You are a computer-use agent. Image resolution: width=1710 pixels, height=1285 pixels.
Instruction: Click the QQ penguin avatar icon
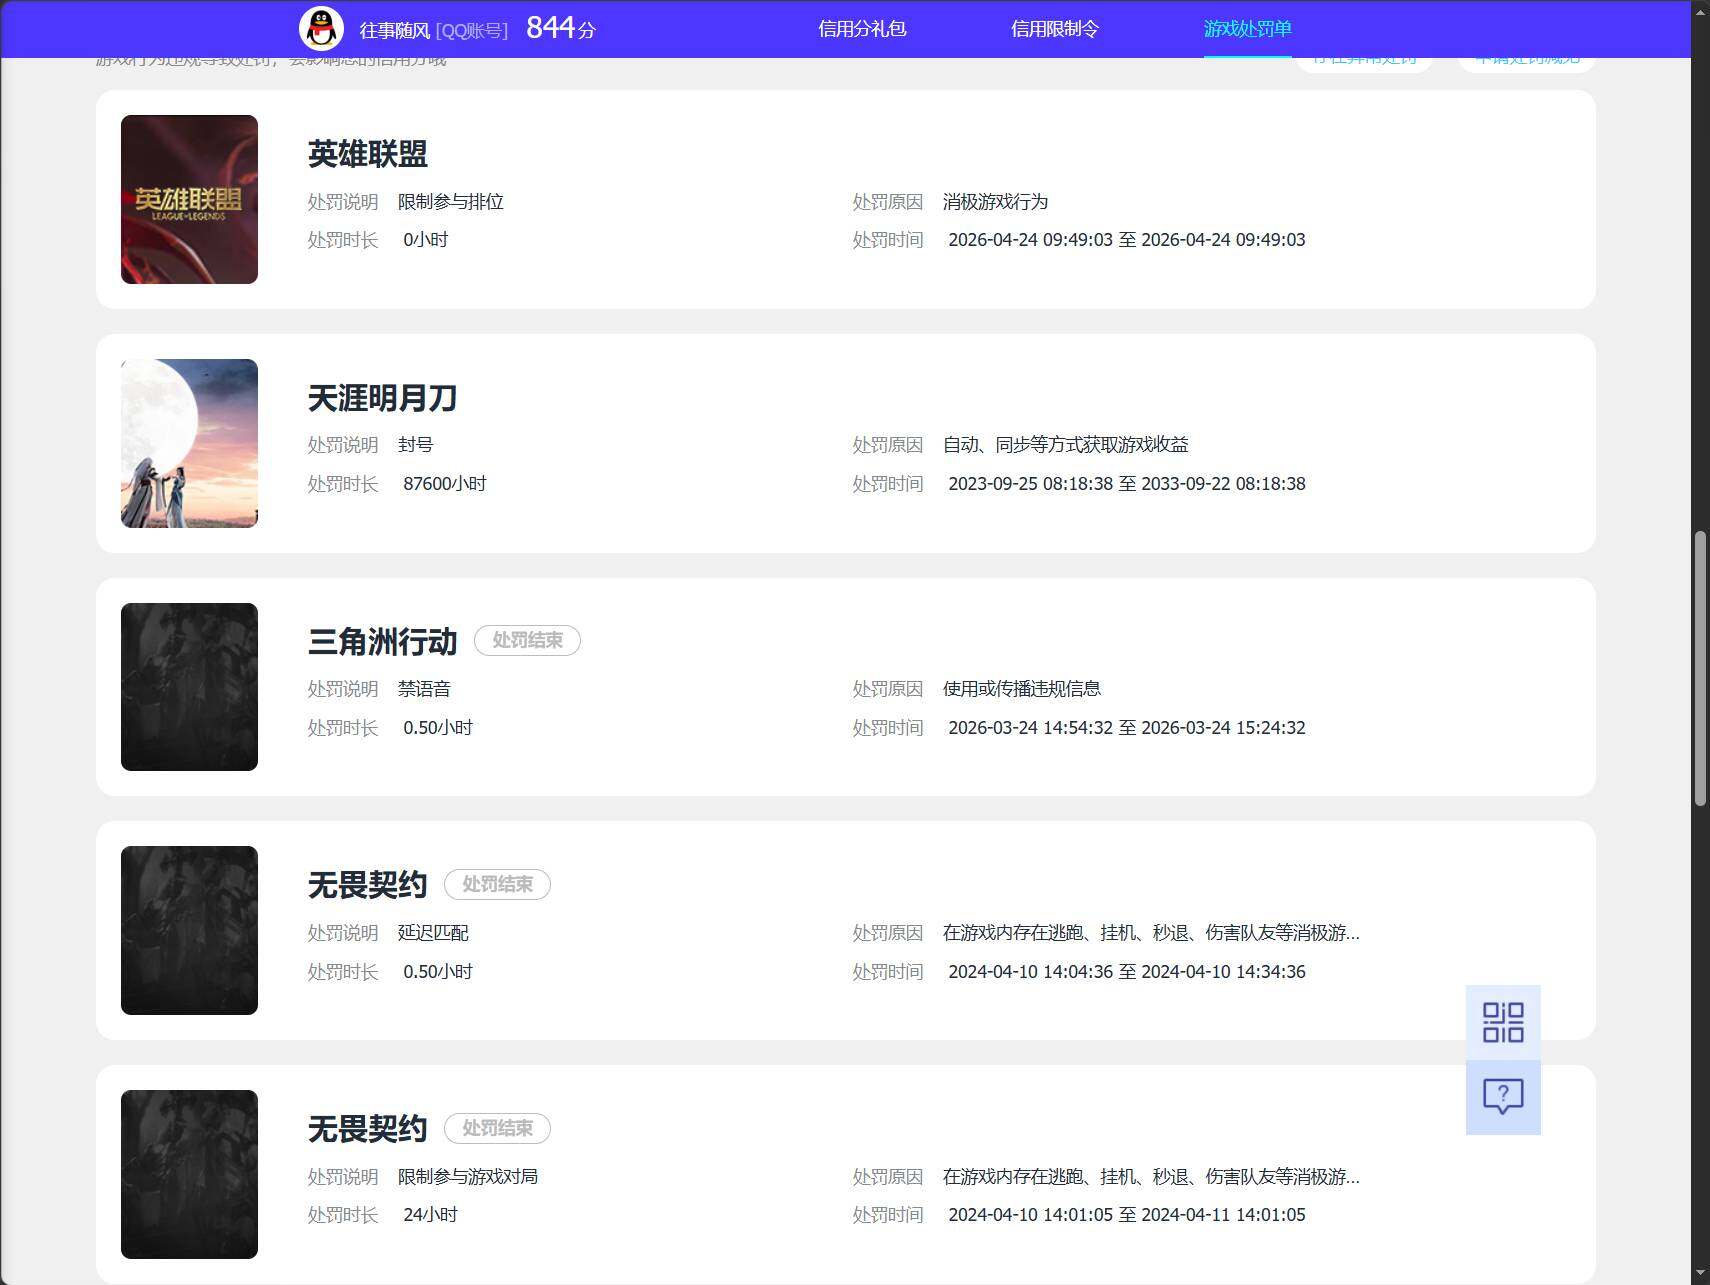321,28
